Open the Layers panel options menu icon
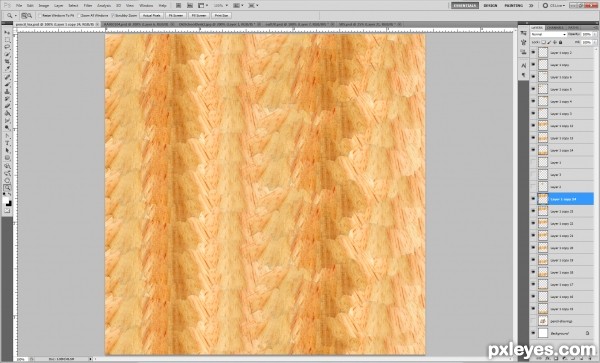Viewport: 600px width, 363px height. click(x=595, y=28)
